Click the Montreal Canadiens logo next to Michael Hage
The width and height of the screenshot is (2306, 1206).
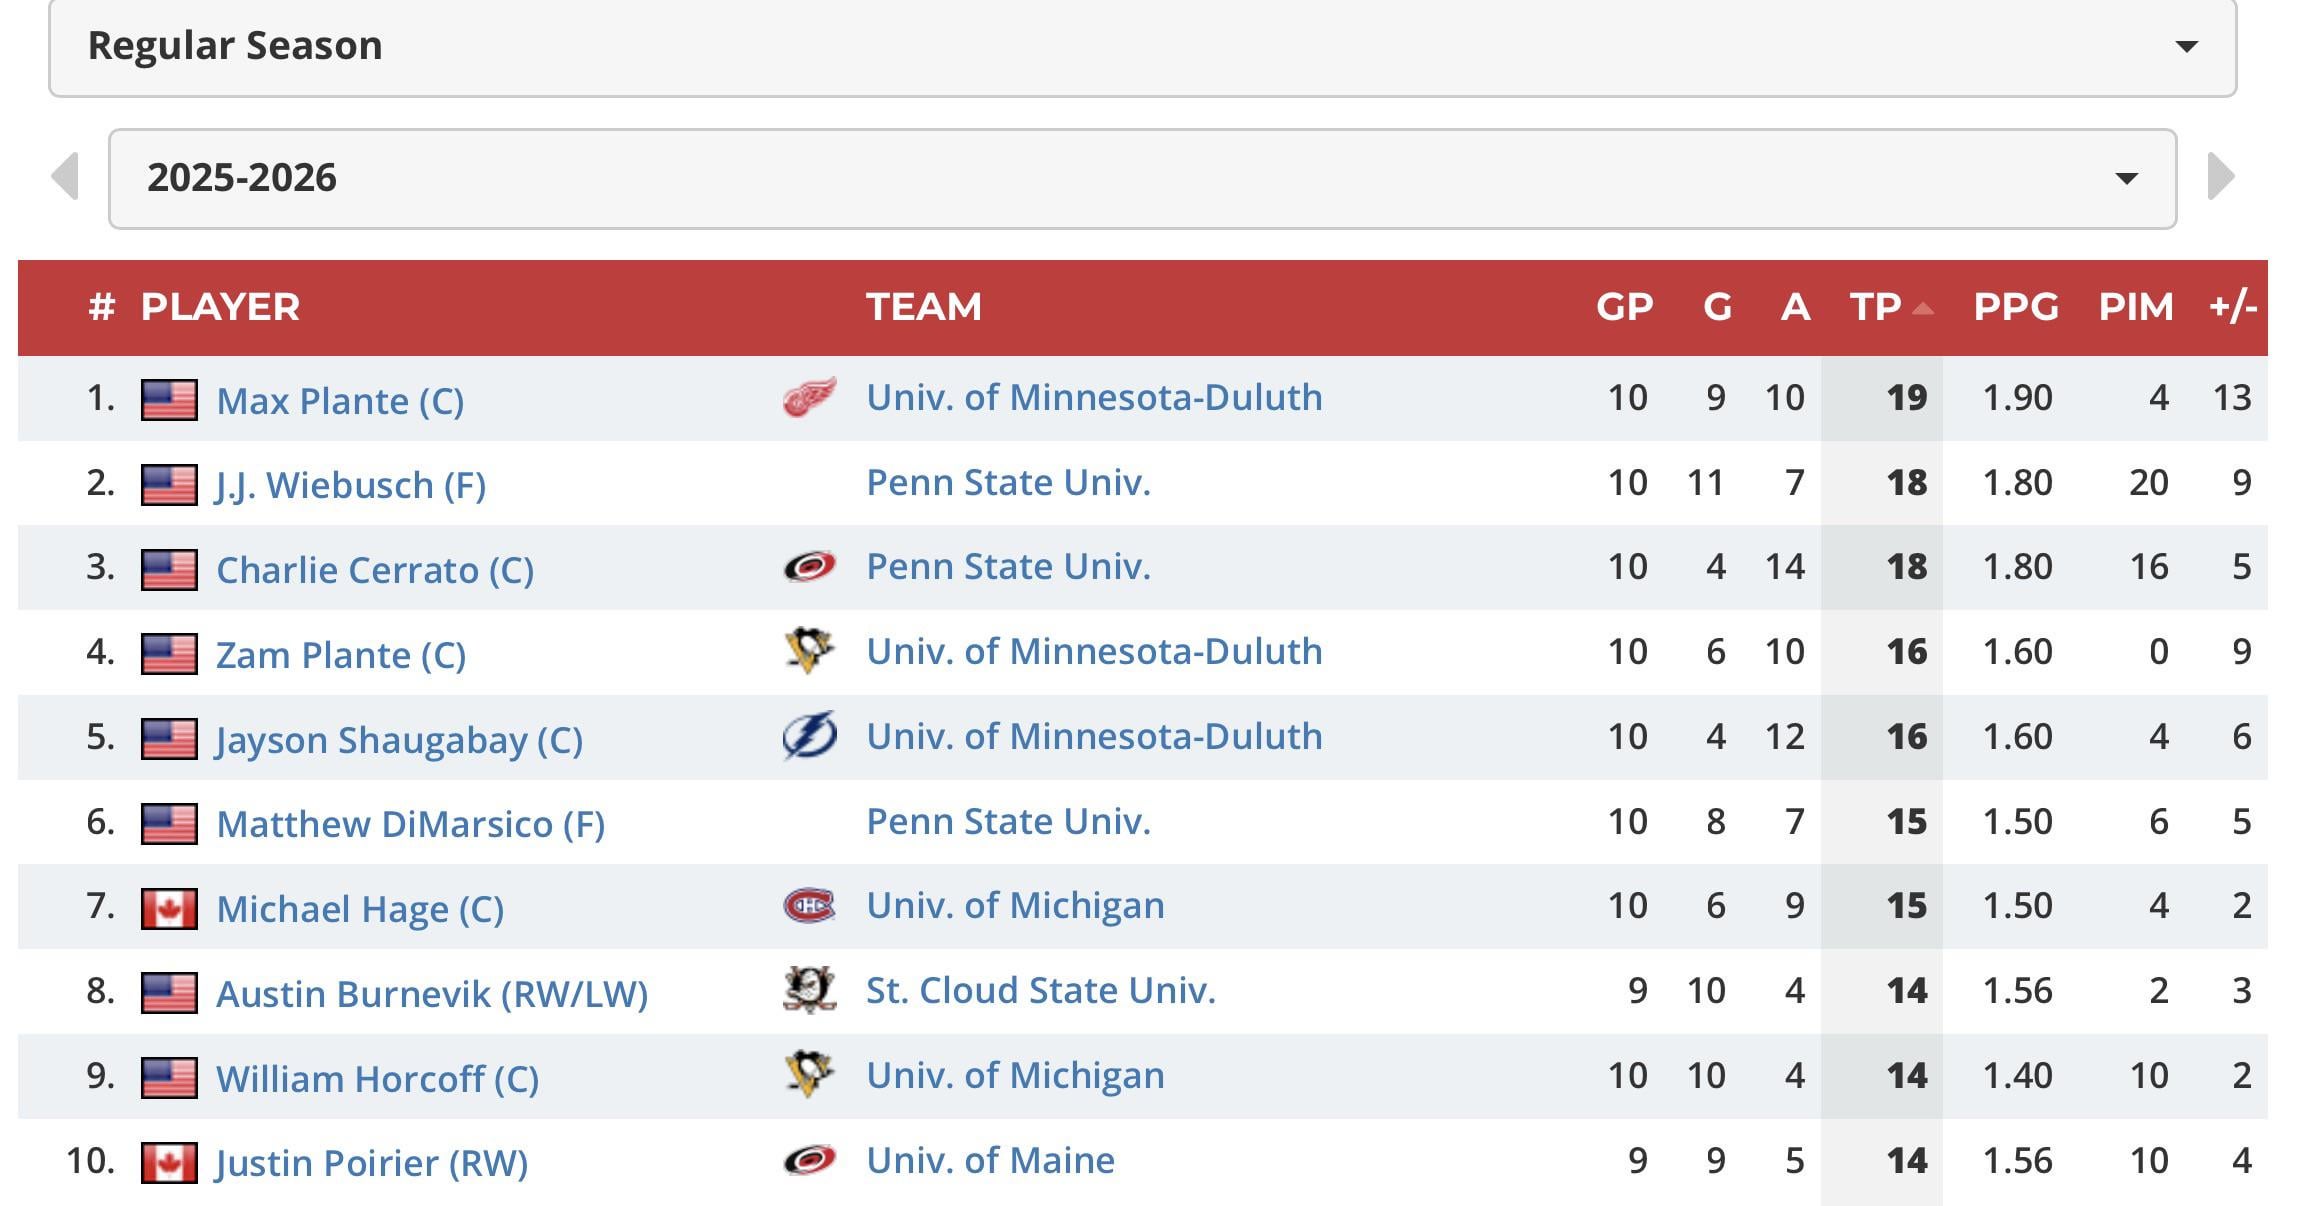[x=809, y=906]
